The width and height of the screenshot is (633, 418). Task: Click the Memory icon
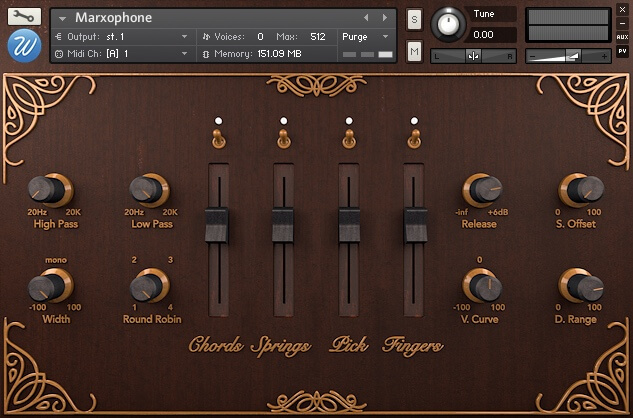pos(205,54)
